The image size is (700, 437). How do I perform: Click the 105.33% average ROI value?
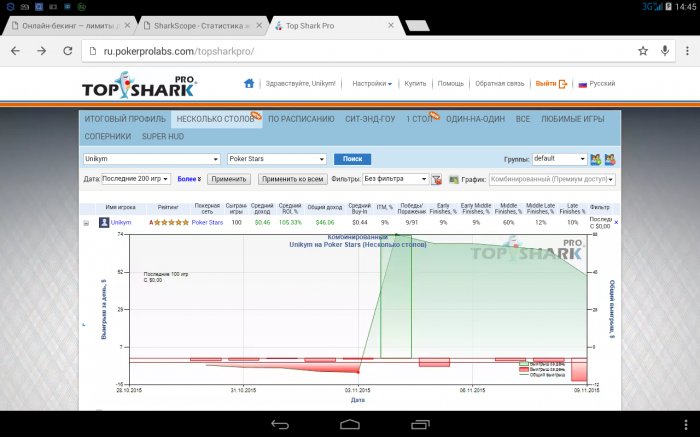click(x=290, y=222)
